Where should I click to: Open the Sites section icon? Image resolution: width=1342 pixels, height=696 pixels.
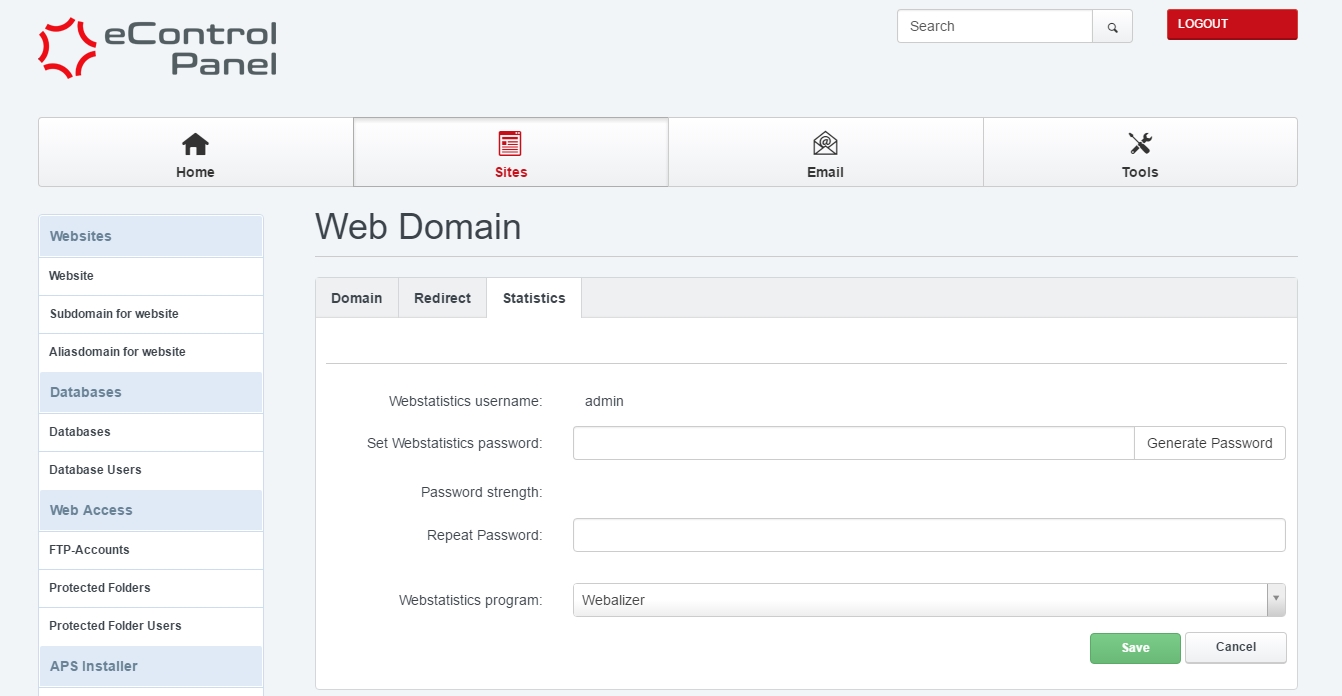click(x=510, y=144)
